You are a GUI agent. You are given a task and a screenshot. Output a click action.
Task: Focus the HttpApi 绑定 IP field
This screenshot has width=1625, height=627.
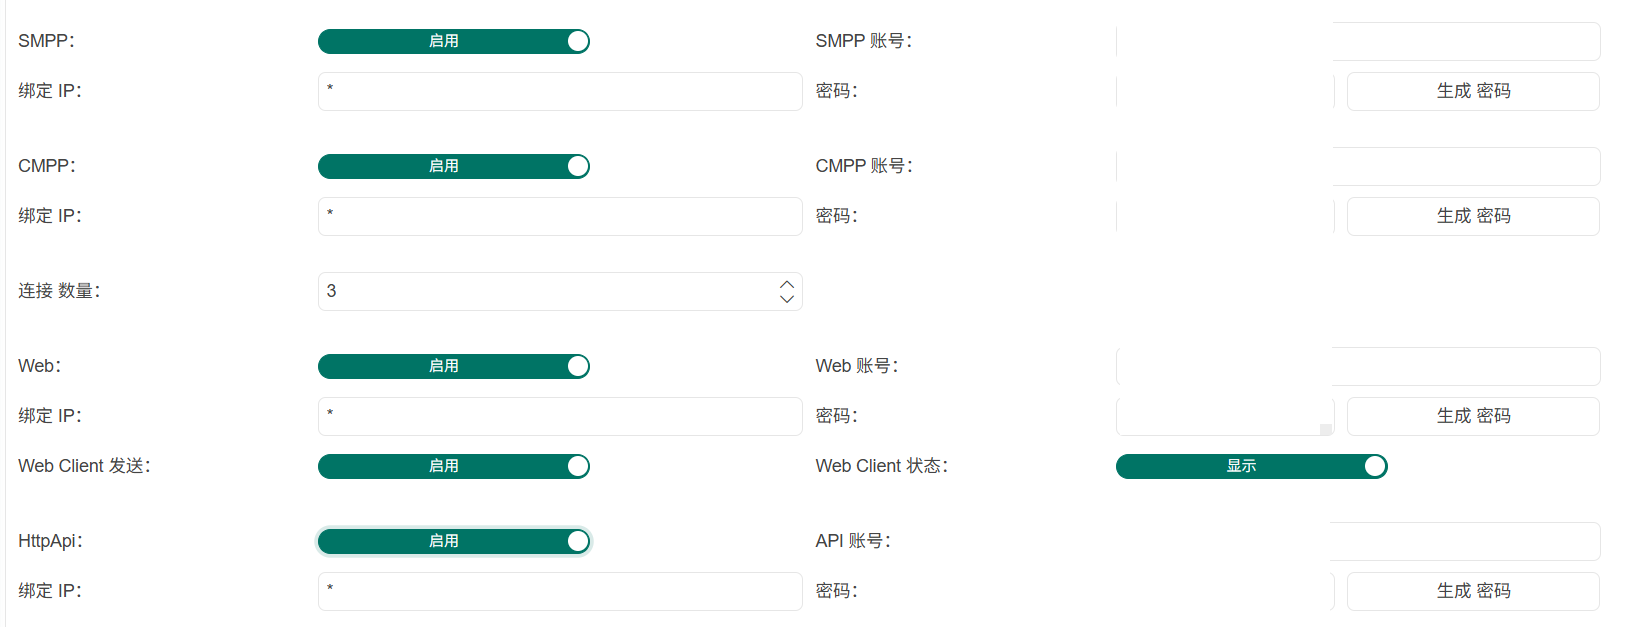pyautogui.click(x=560, y=591)
